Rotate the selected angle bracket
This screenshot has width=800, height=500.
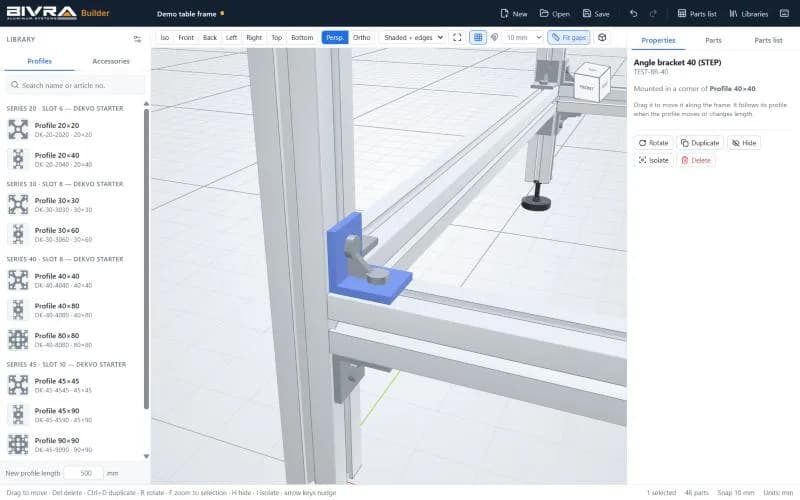pyautogui.click(x=654, y=143)
